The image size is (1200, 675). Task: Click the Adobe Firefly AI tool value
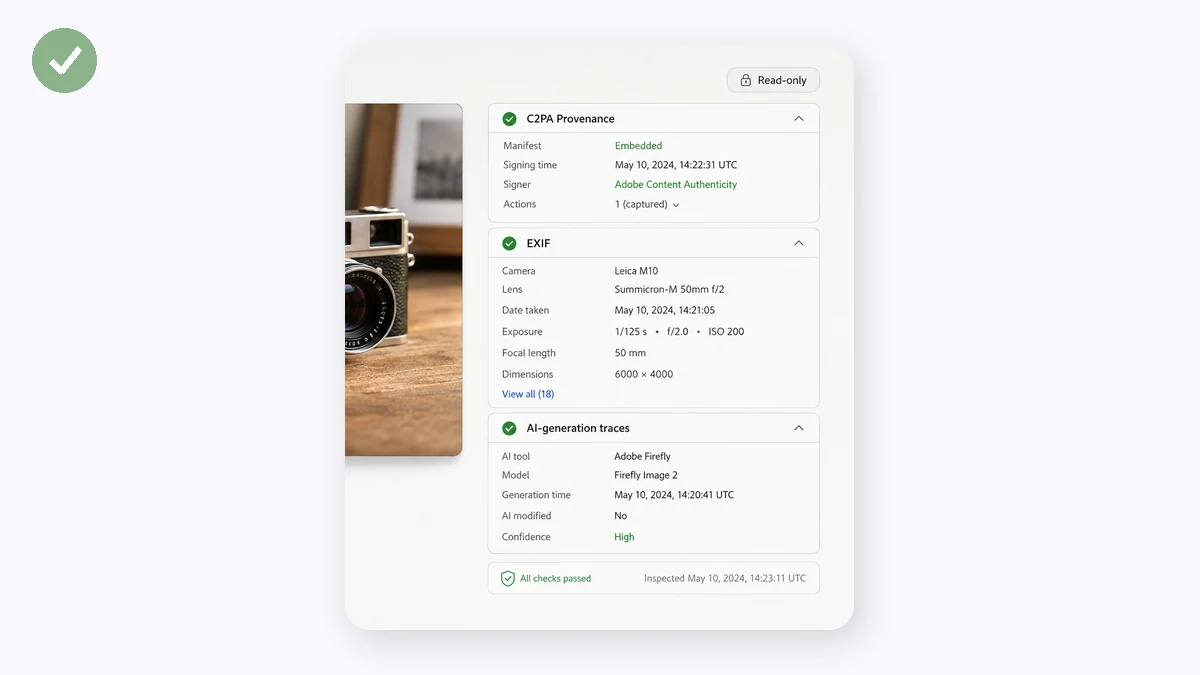click(642, 456)
